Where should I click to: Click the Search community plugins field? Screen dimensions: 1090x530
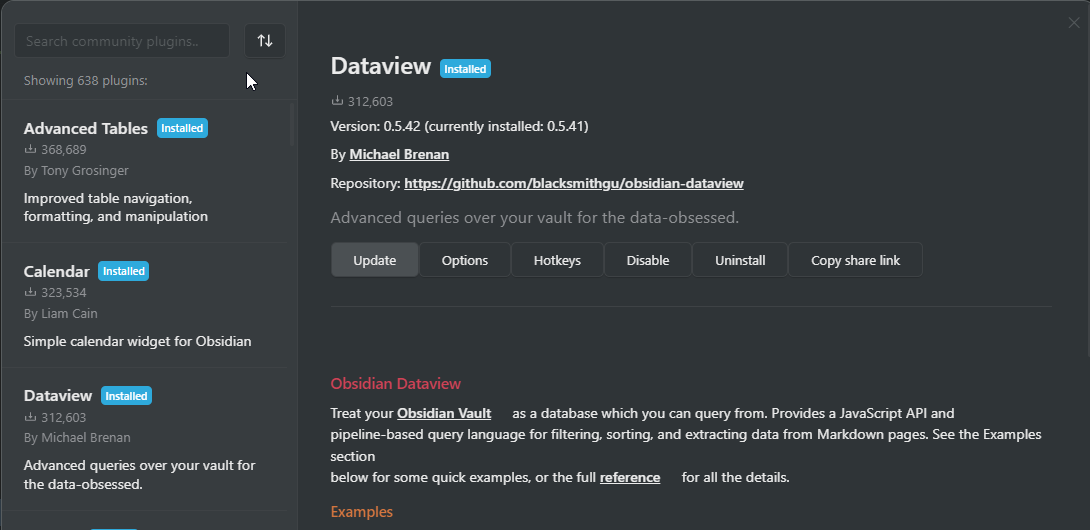click(122, 41)
